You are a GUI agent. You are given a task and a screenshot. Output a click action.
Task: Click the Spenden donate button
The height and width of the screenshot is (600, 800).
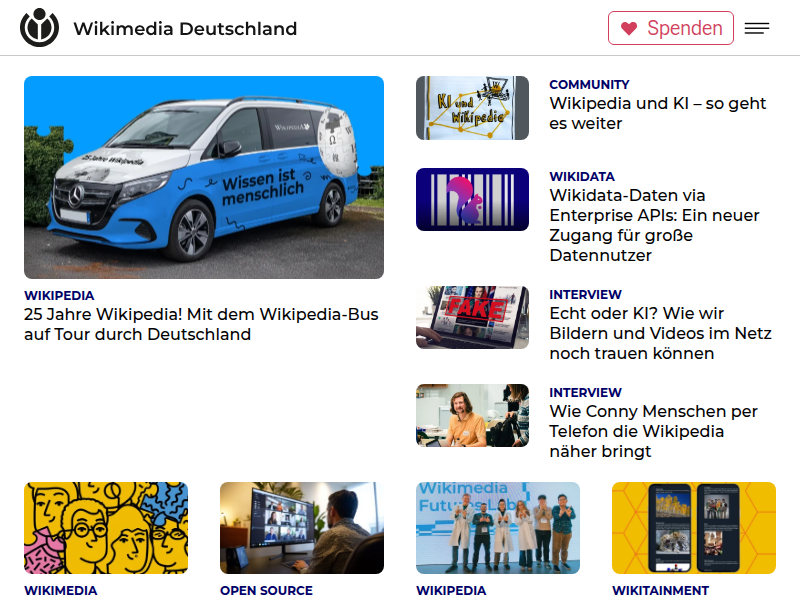670,28
